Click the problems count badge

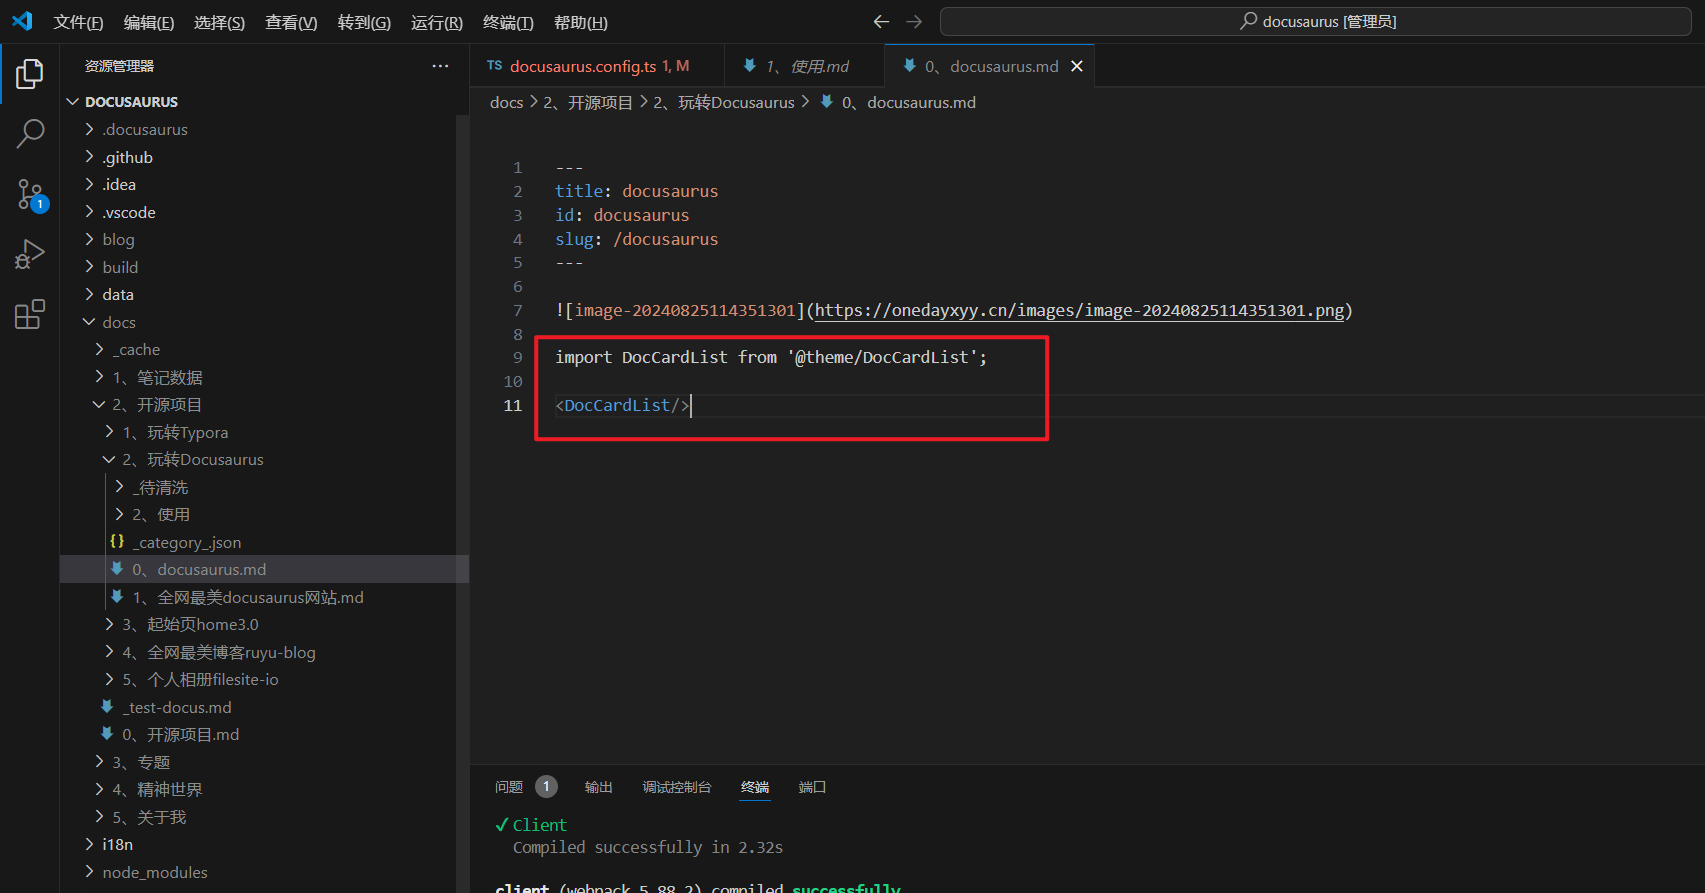pyautogui.click(x=546, y=787)
